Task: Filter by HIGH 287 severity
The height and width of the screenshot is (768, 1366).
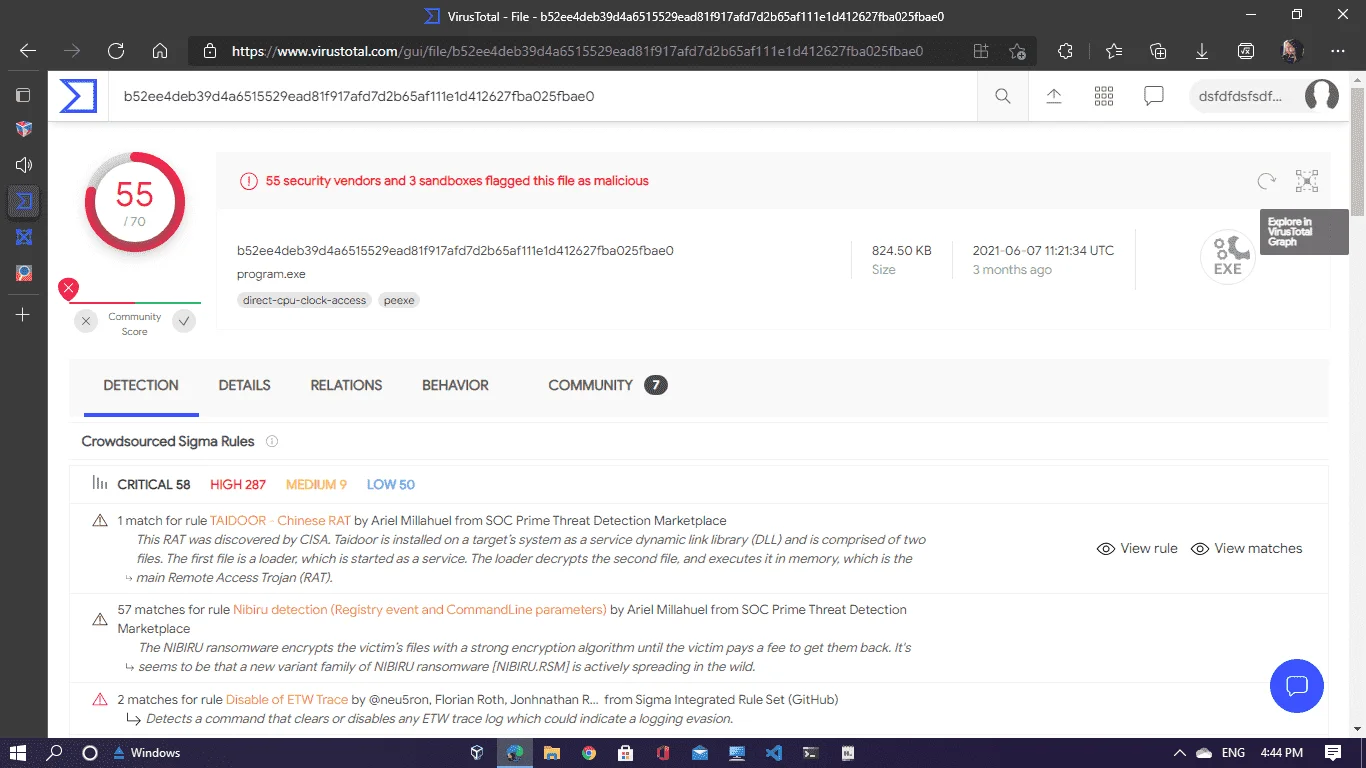Action: coord(238,485)
